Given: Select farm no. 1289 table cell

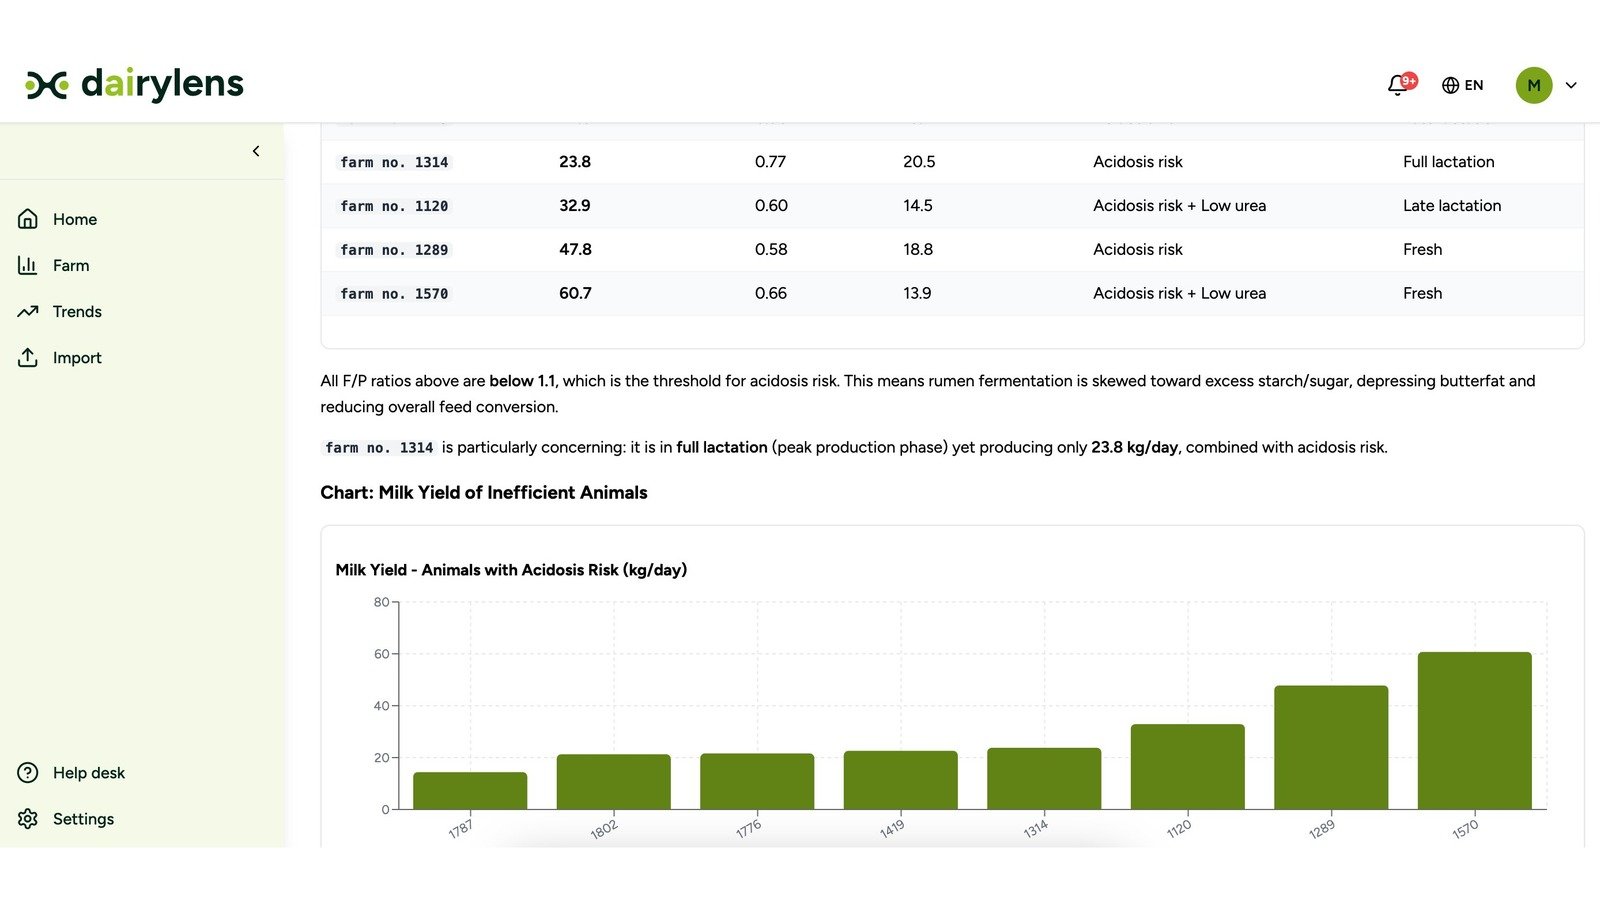Looking at the screenshot, I should pos(394,250).
